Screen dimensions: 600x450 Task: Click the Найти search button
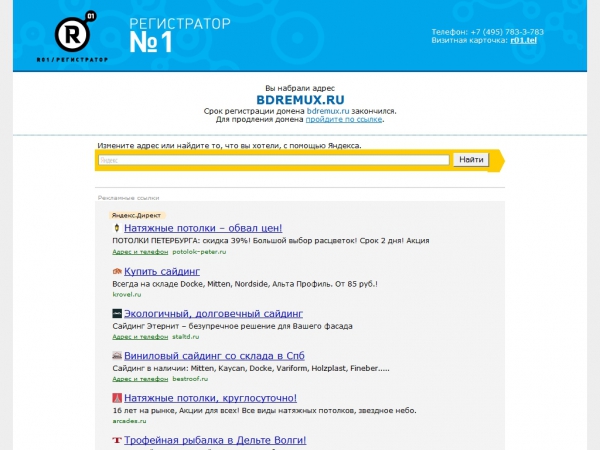(471, 160)
